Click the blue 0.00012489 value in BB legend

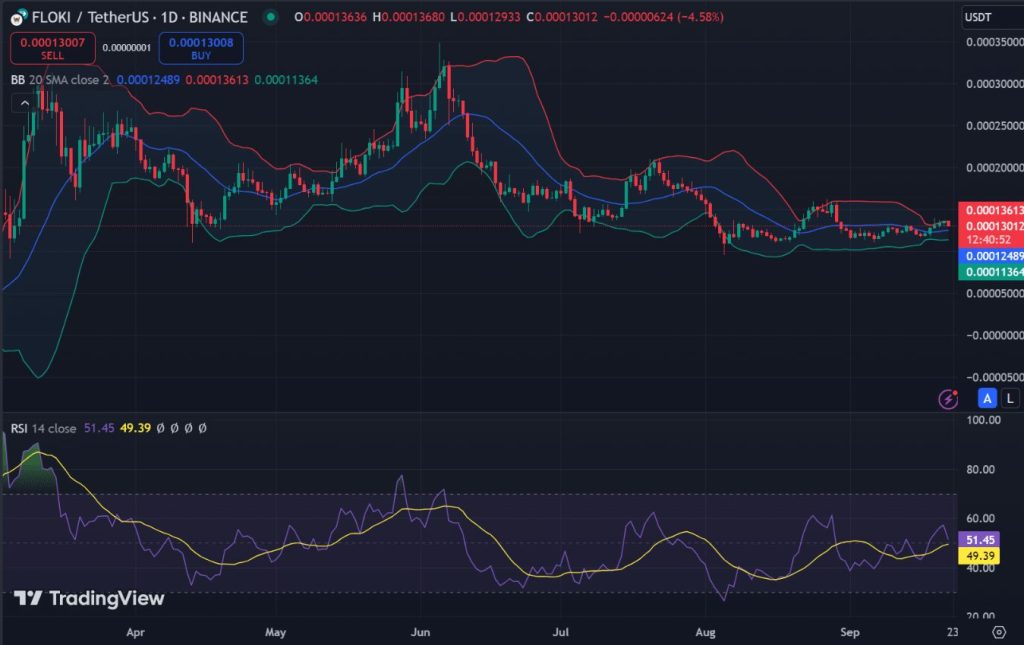coord(148,80)
